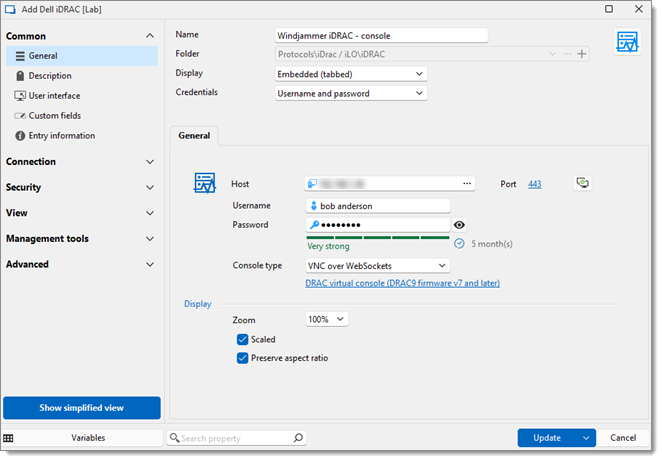Reveal password with the eye icon
The width and height of the screenshot is (662, 461).
(x=459, y=225)
